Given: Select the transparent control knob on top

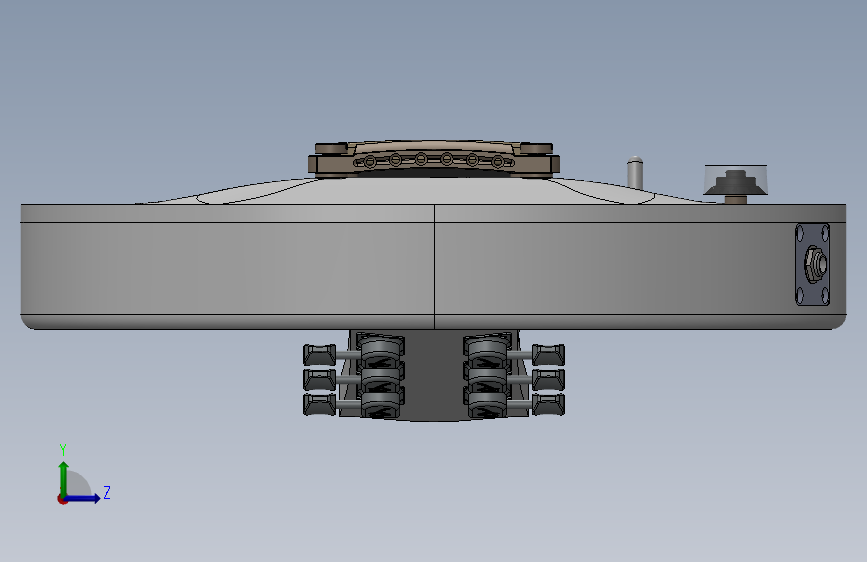Looking at the screenshot, I should [x=735, y=180].
